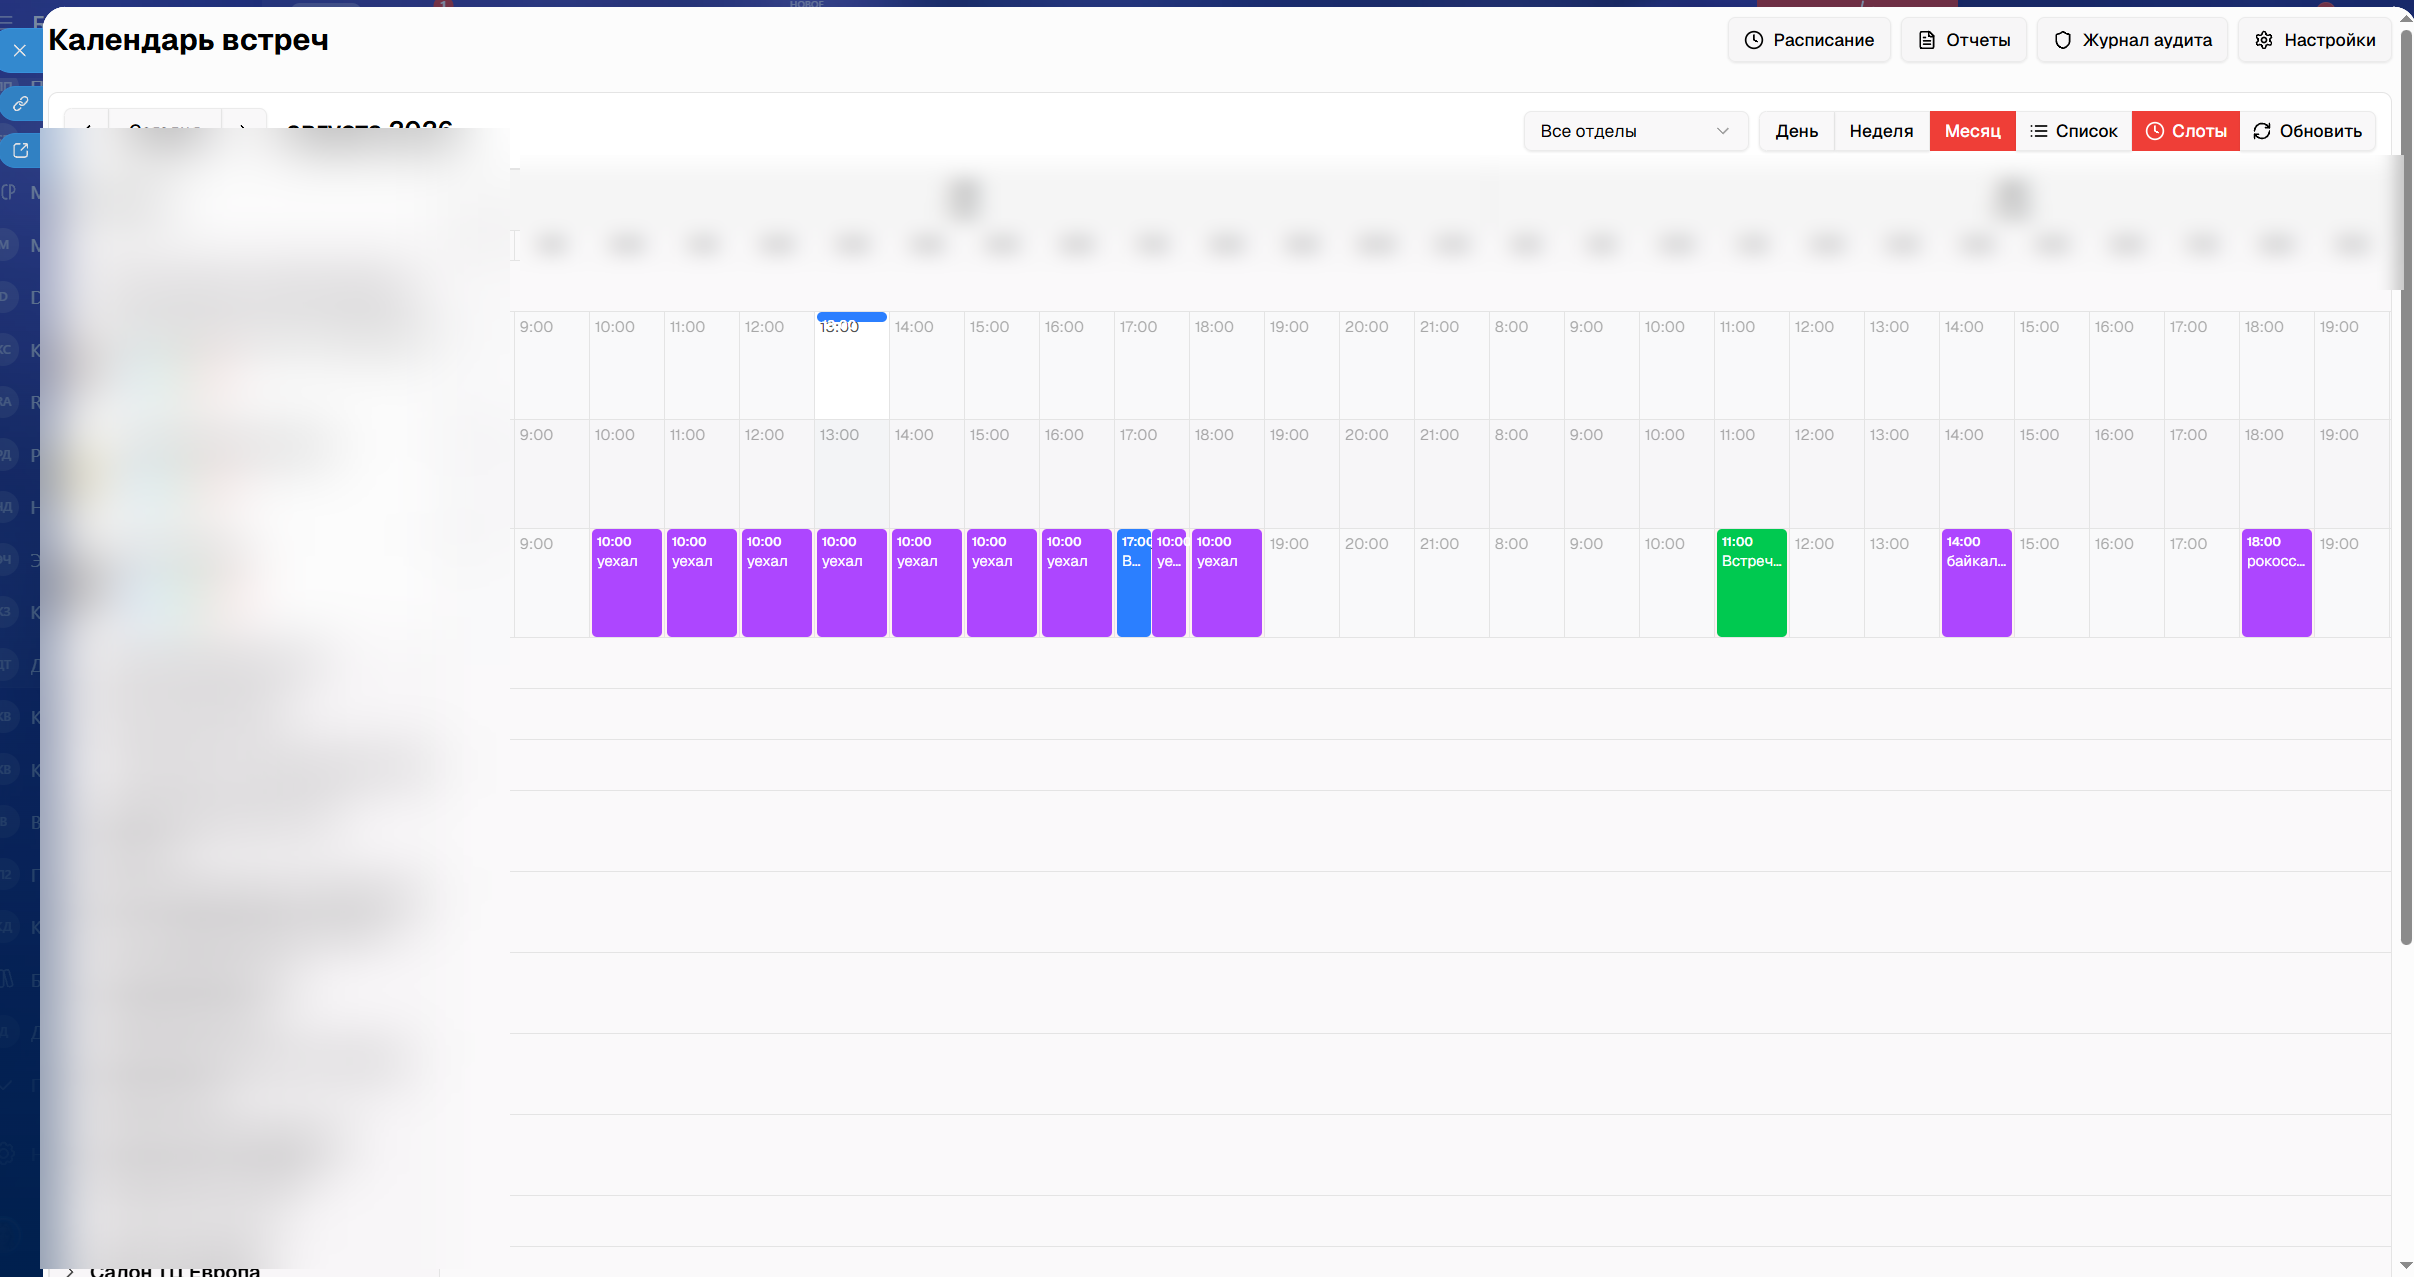
Task: Open the Расписание schedule button
Action: [1809, 40]
